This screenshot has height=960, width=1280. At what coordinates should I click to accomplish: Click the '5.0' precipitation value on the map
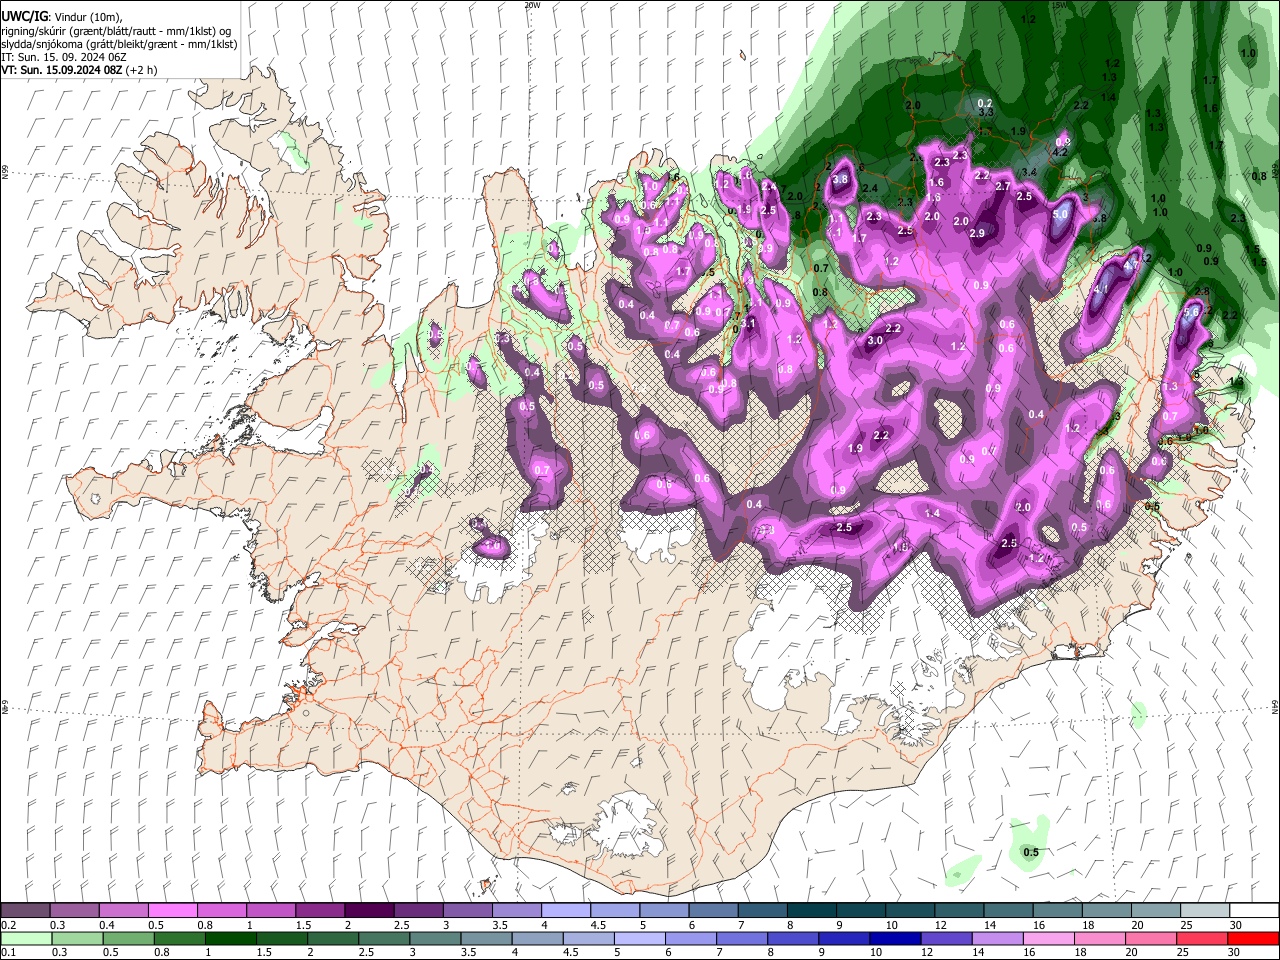point(1061,214)
